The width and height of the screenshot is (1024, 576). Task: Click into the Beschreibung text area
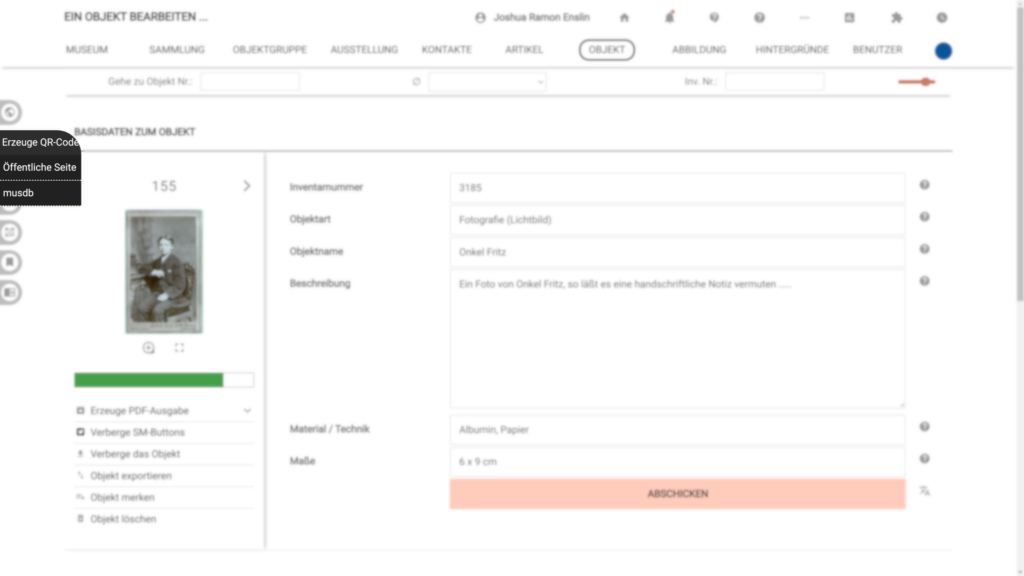(677, 339)
